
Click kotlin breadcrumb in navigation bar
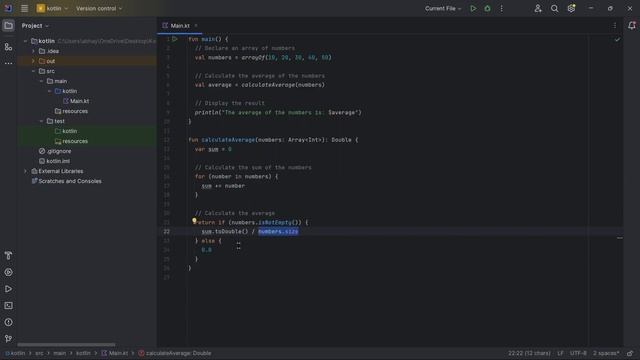15,353
